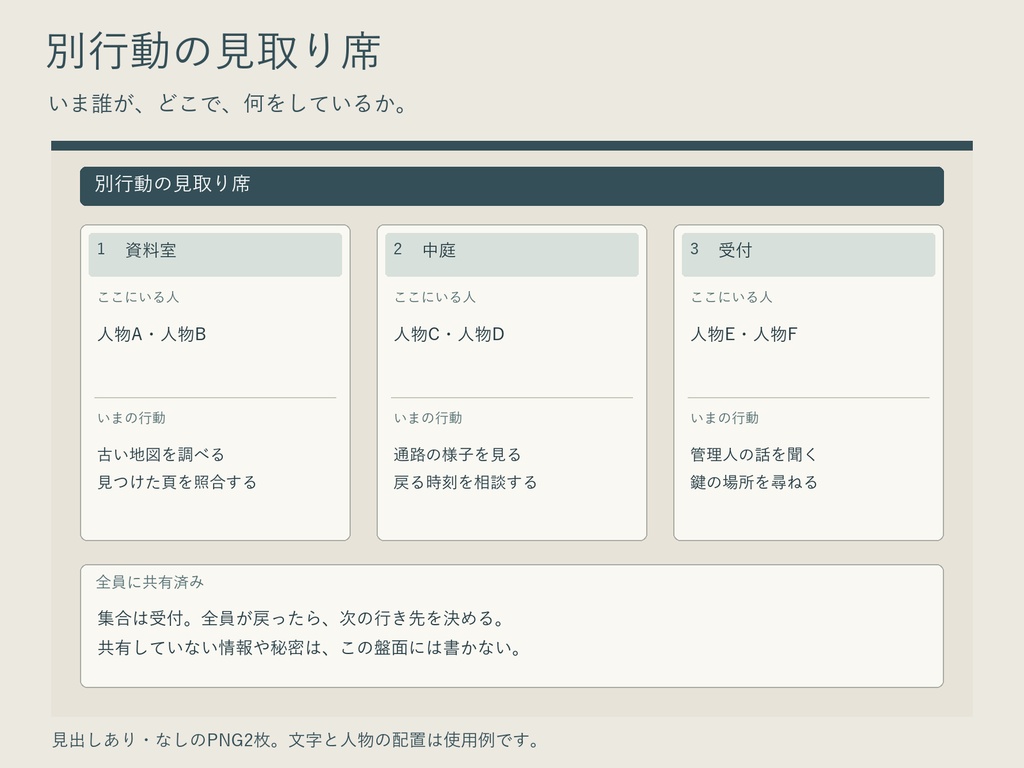
Task: Click ここにいる人 label in 受付 card
Action: point(731,297)
